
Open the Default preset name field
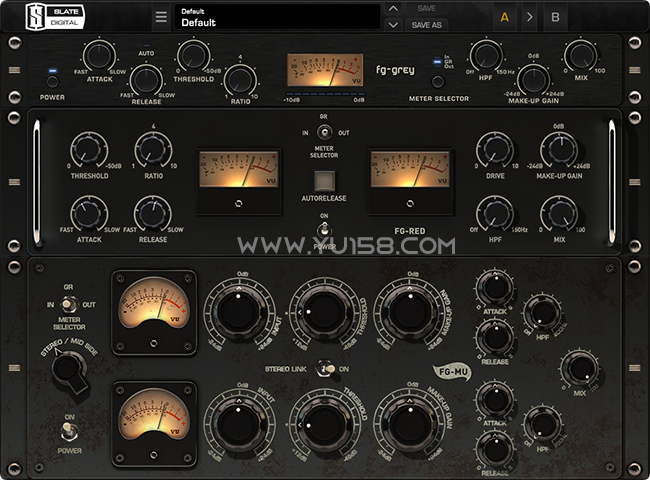tap(277, 17)
